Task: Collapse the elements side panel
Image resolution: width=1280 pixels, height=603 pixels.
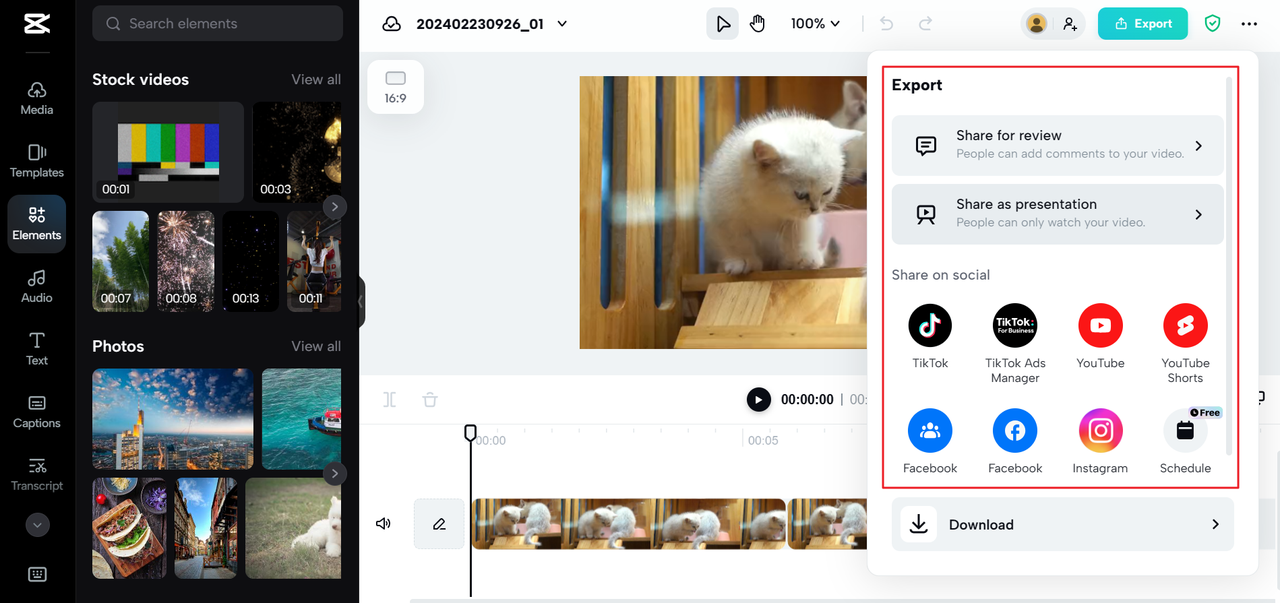Action: (x=360, y=301)
